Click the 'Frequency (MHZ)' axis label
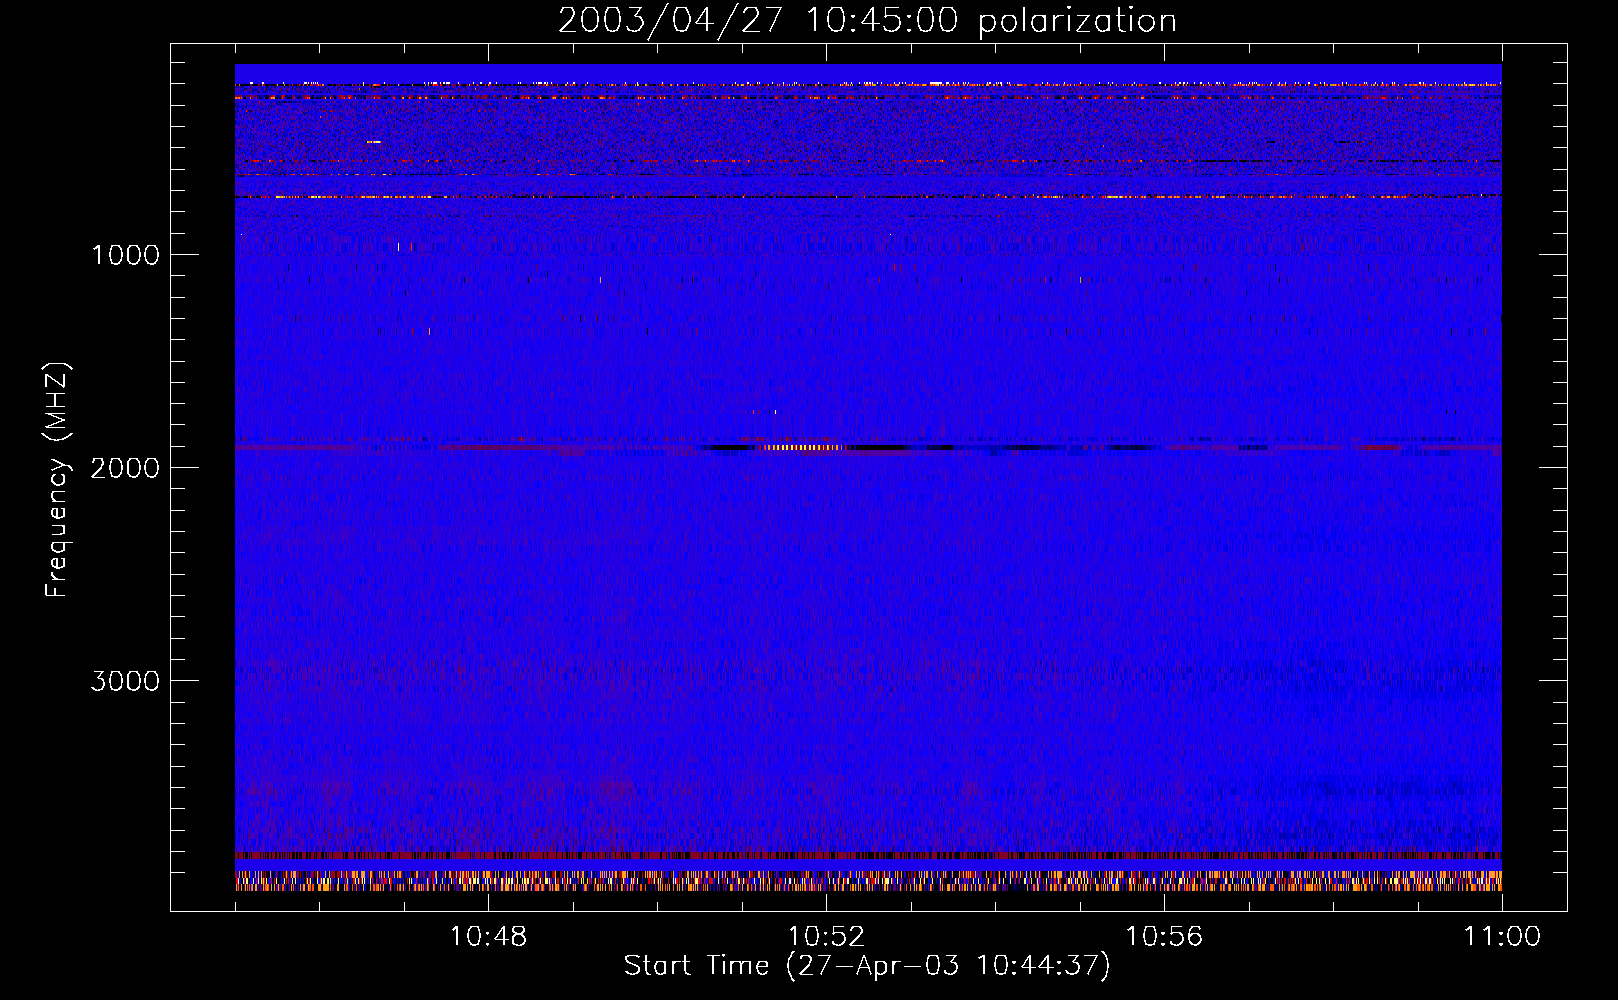This screenshot has width=1618, height=1000. point(58,479)
